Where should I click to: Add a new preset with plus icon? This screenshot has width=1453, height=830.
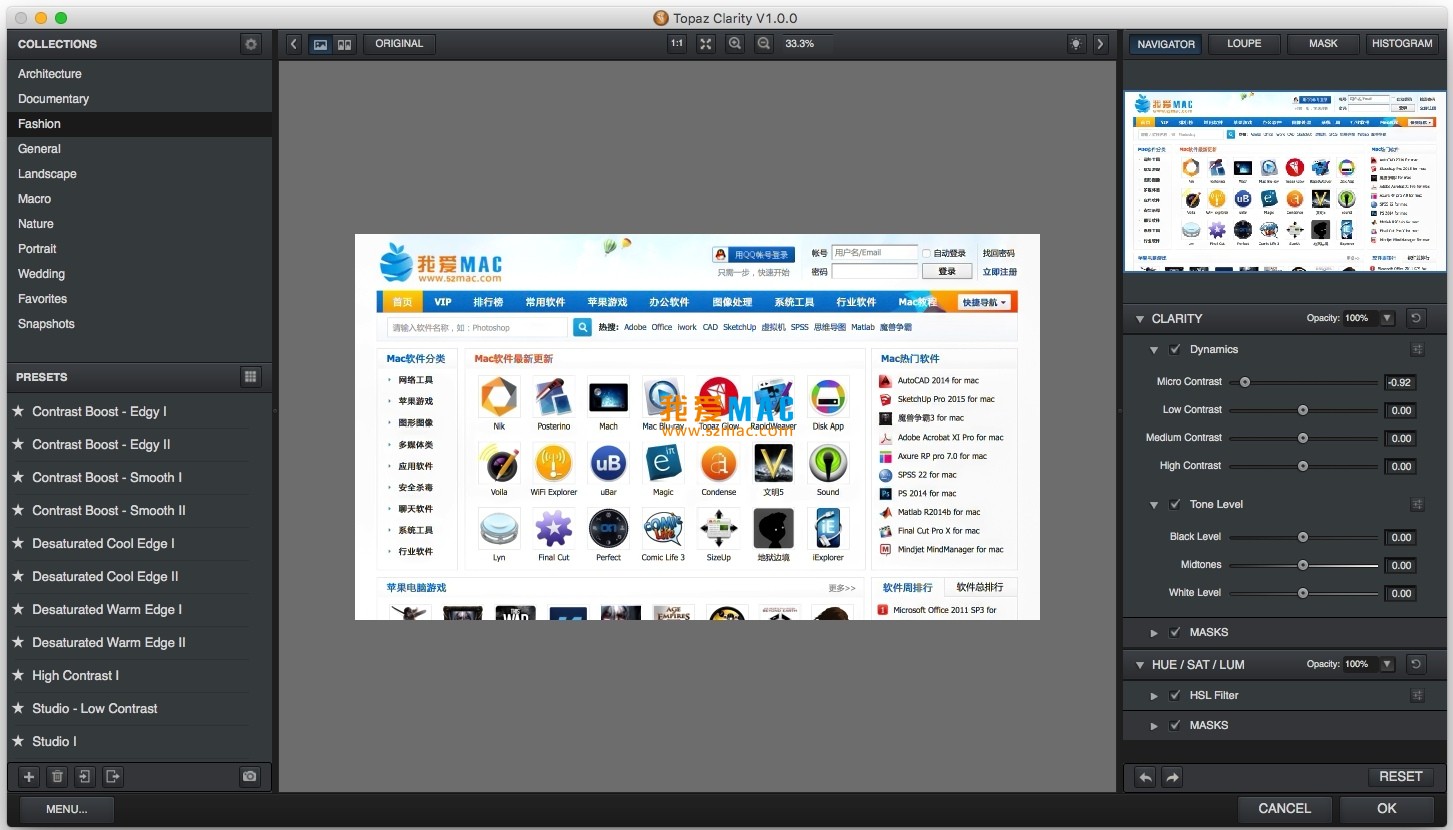29,777
